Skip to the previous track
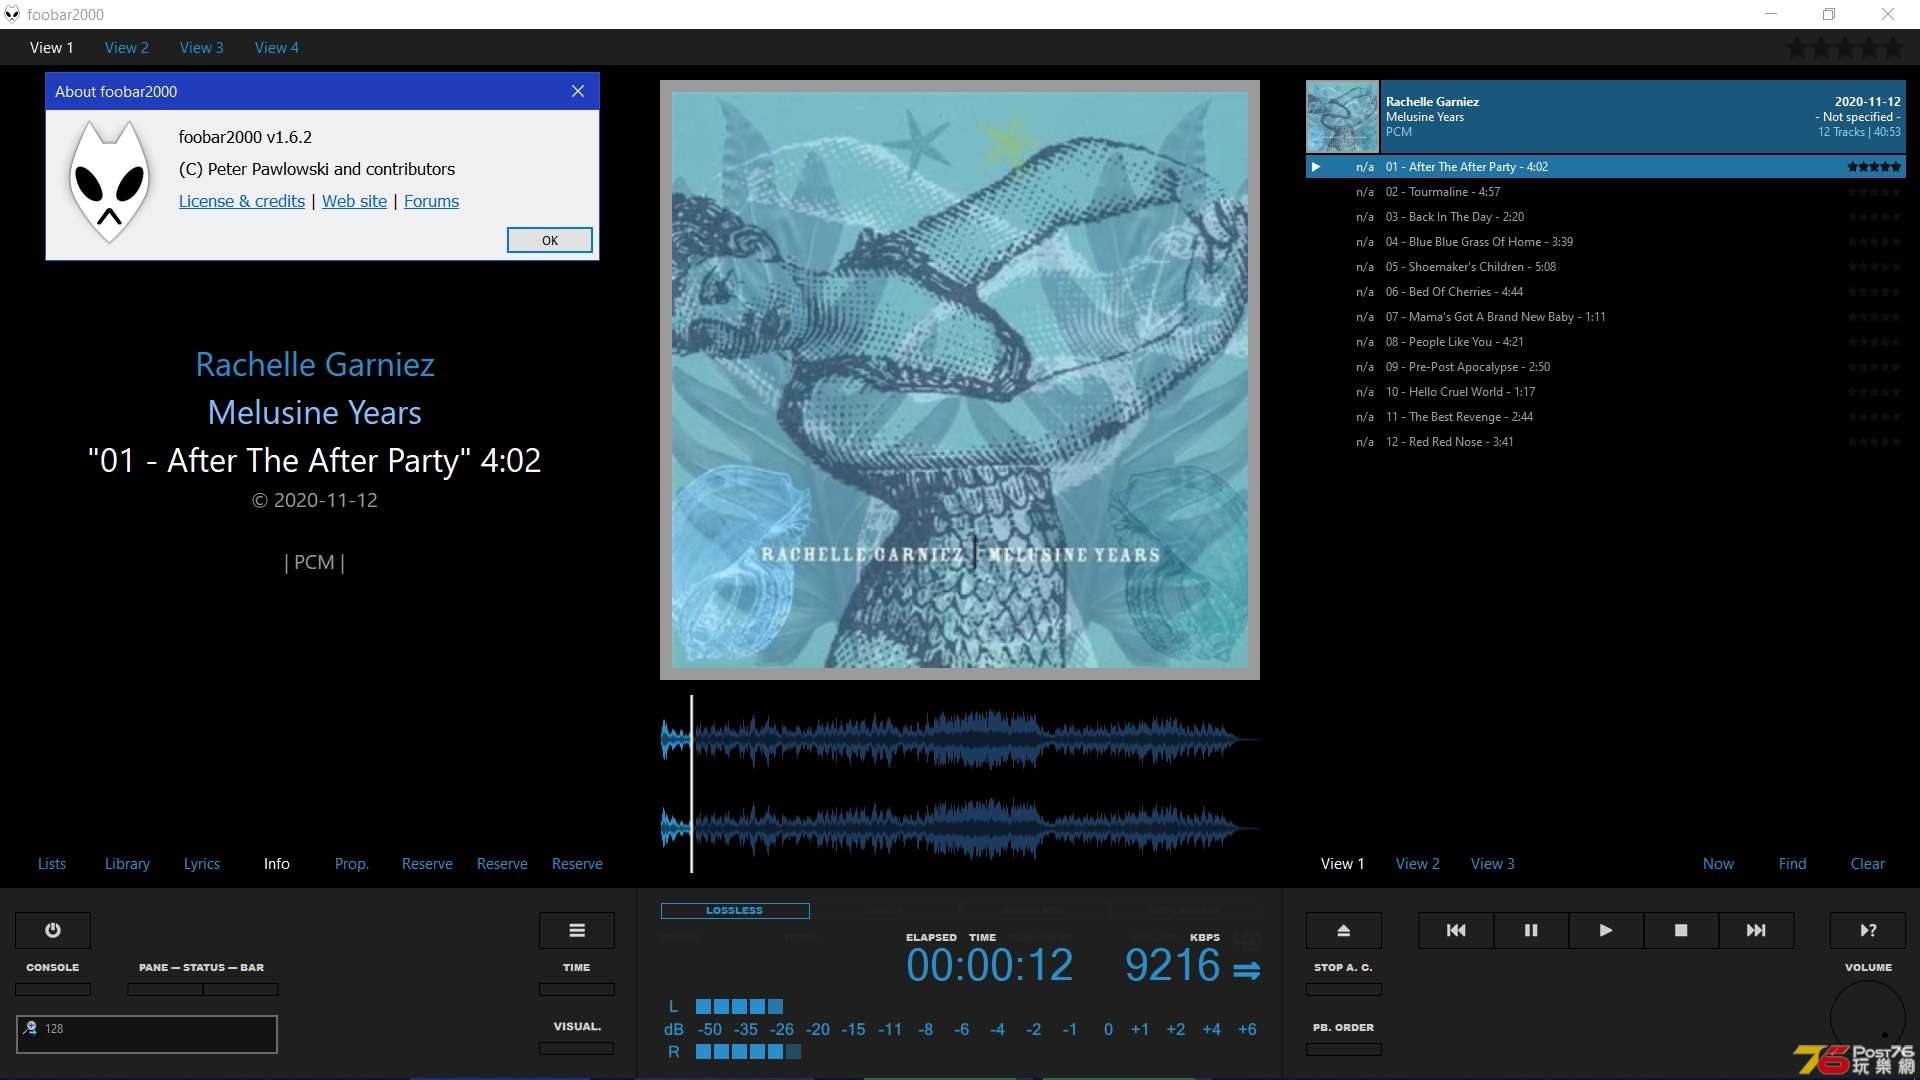1920x1080 pixels. (x=1456, y=930)
